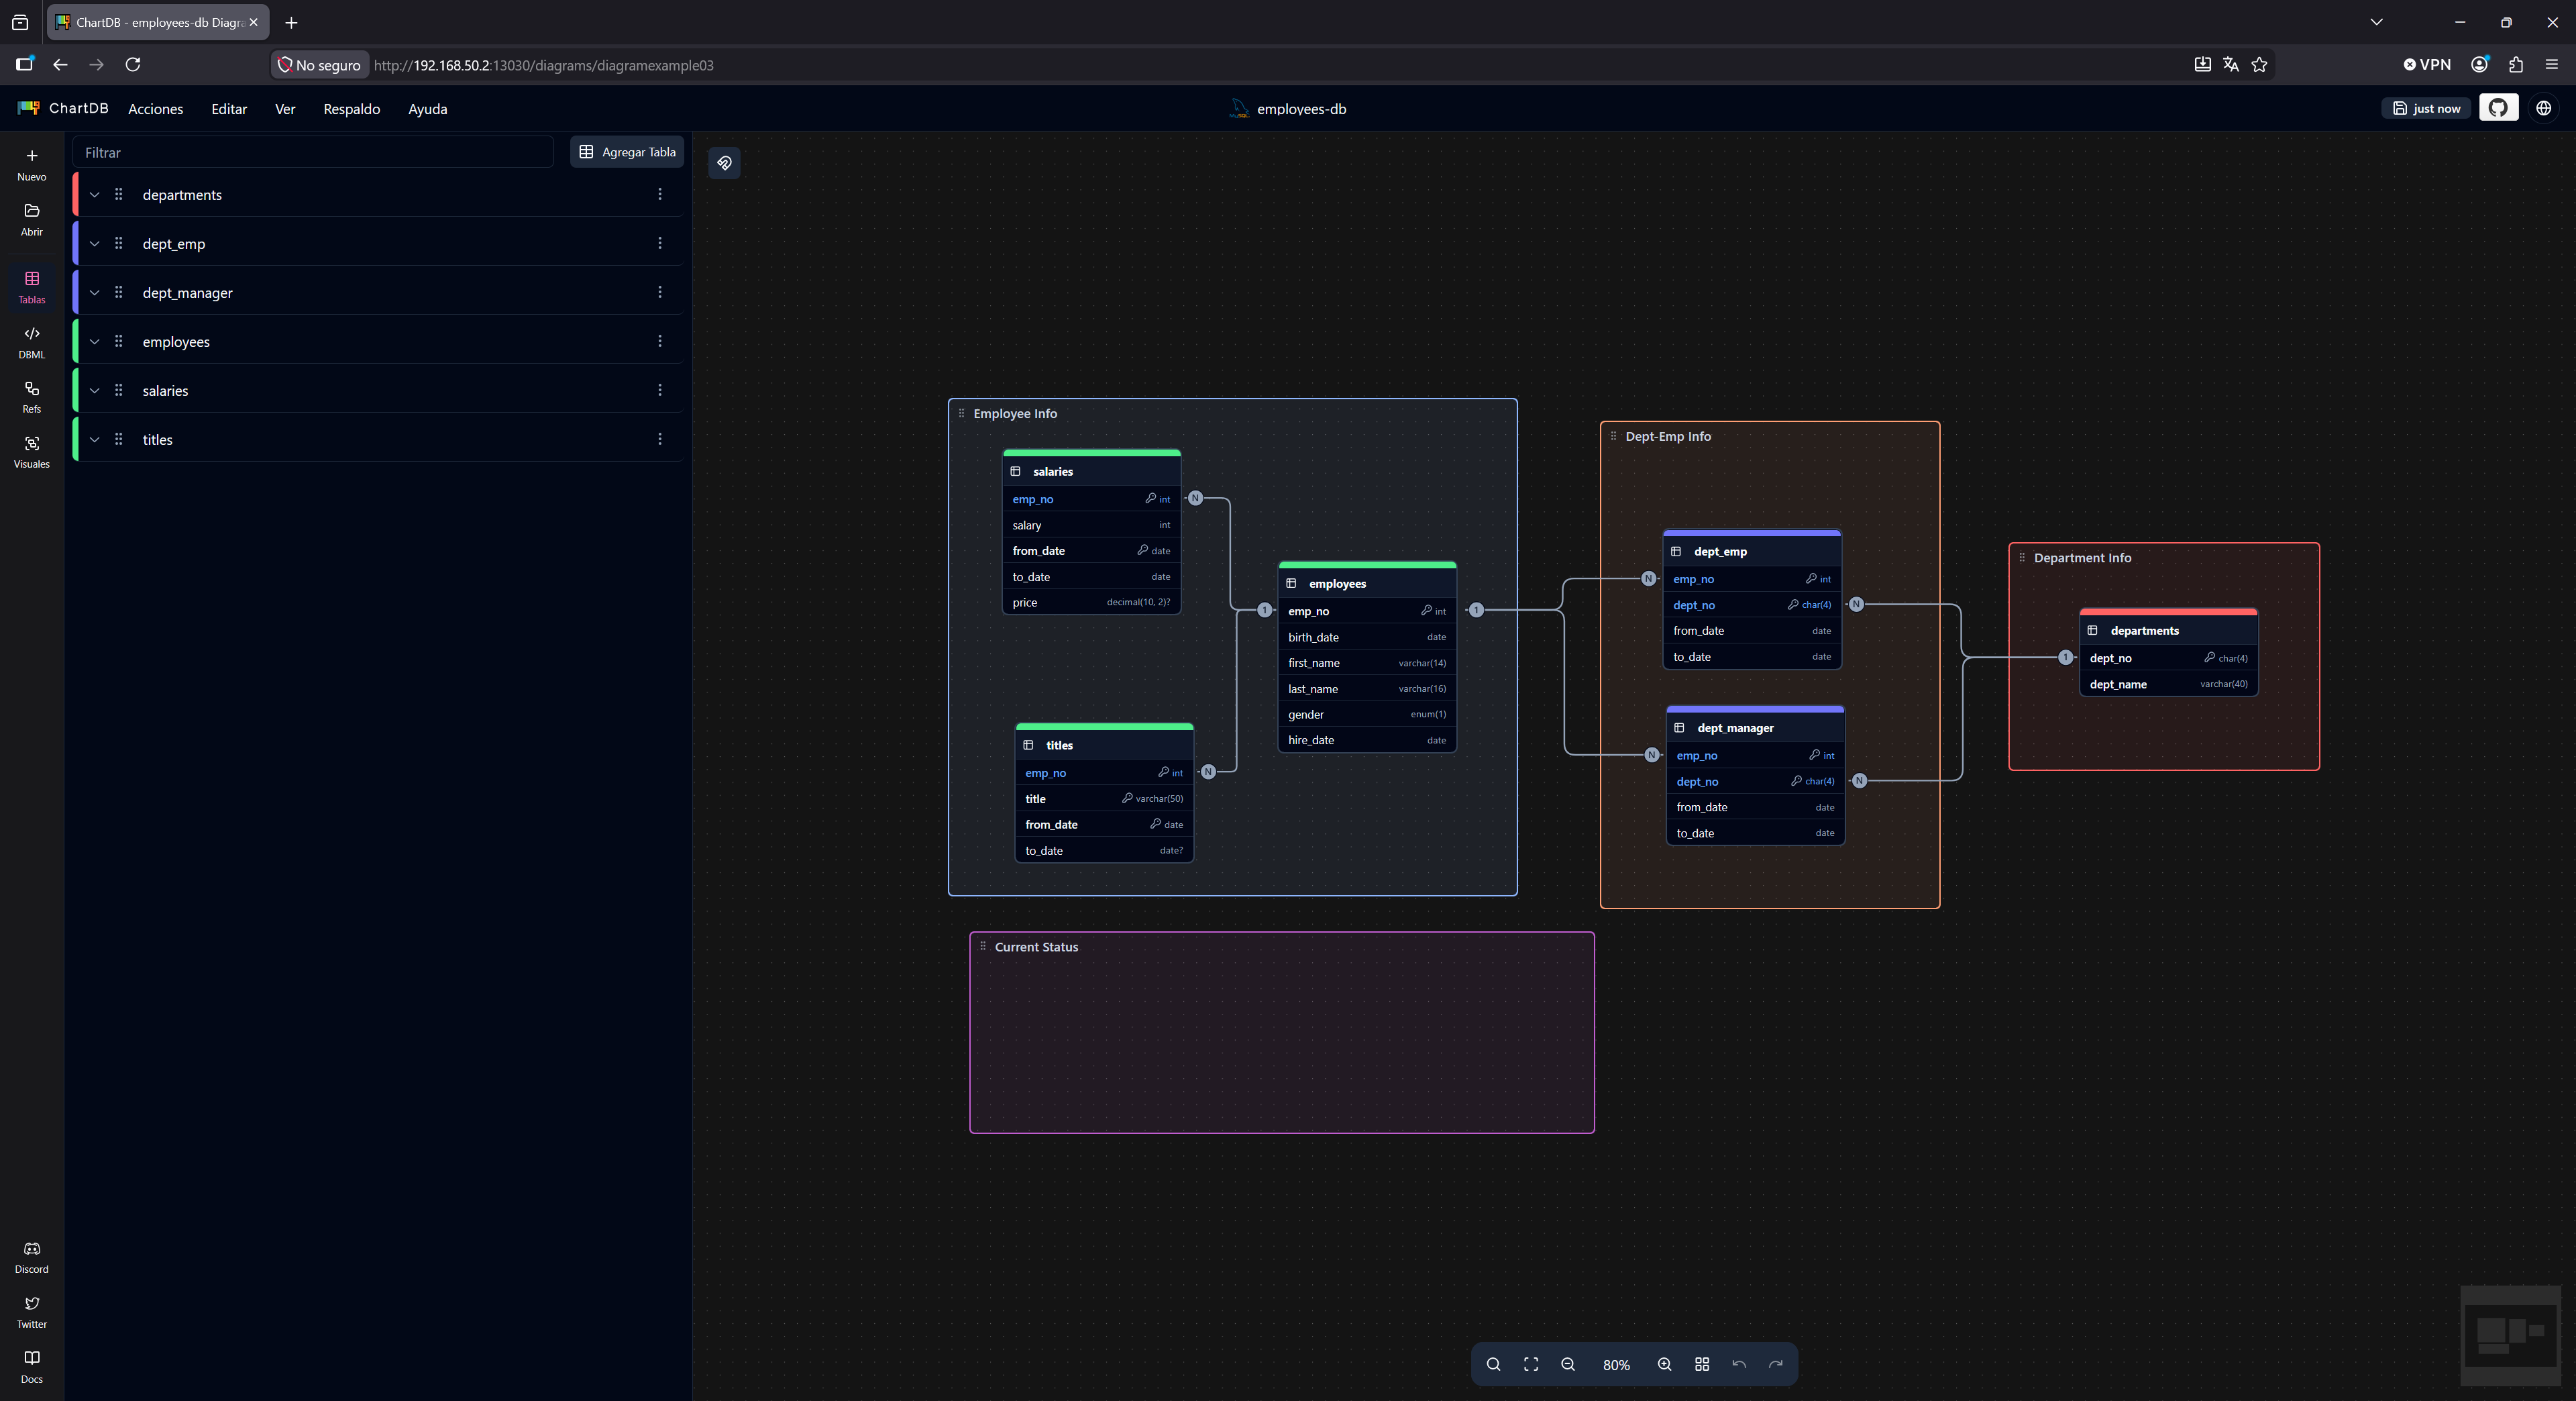Image resolution: width=2576 pixels, height=1401 pixels.
Task: Open the dept_manager row three-dot menu
Action: tap(660, 292)
